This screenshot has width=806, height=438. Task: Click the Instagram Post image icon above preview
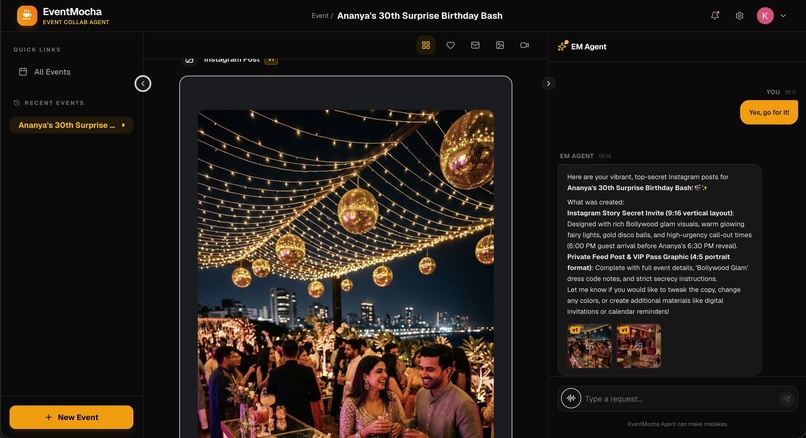(189, 60)
